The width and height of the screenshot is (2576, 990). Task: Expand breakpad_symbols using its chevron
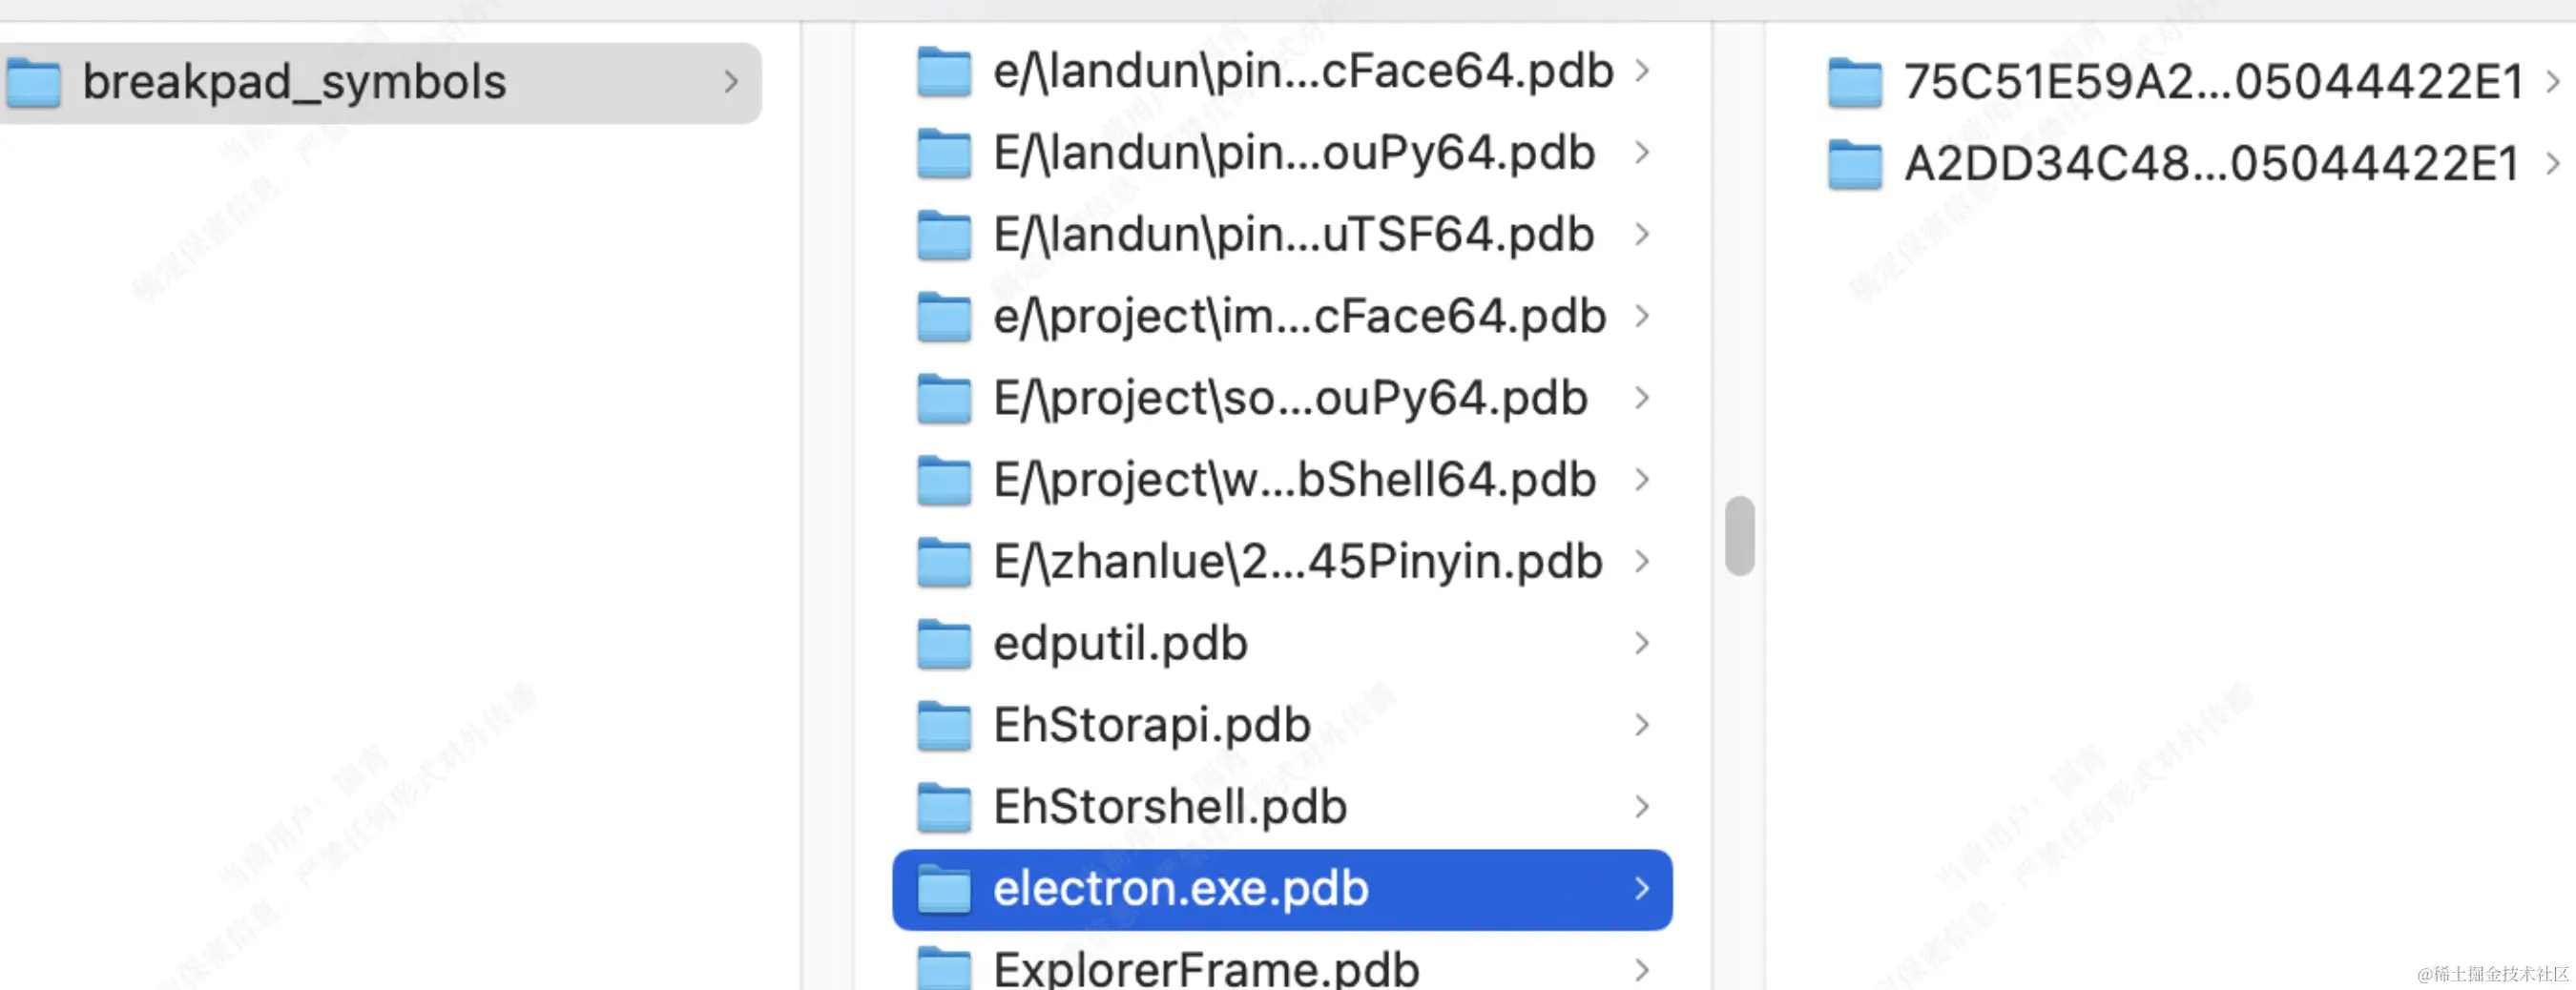(x=731, y=82)
